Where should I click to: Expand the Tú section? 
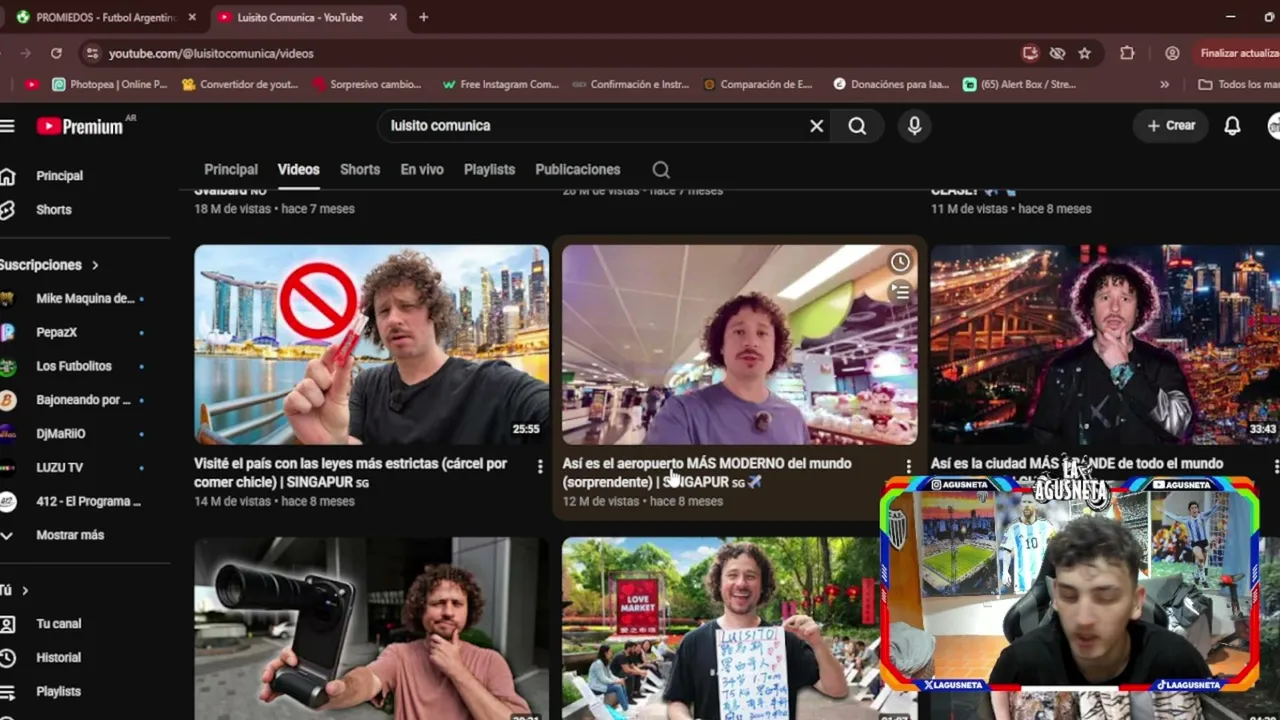(14, 590)
